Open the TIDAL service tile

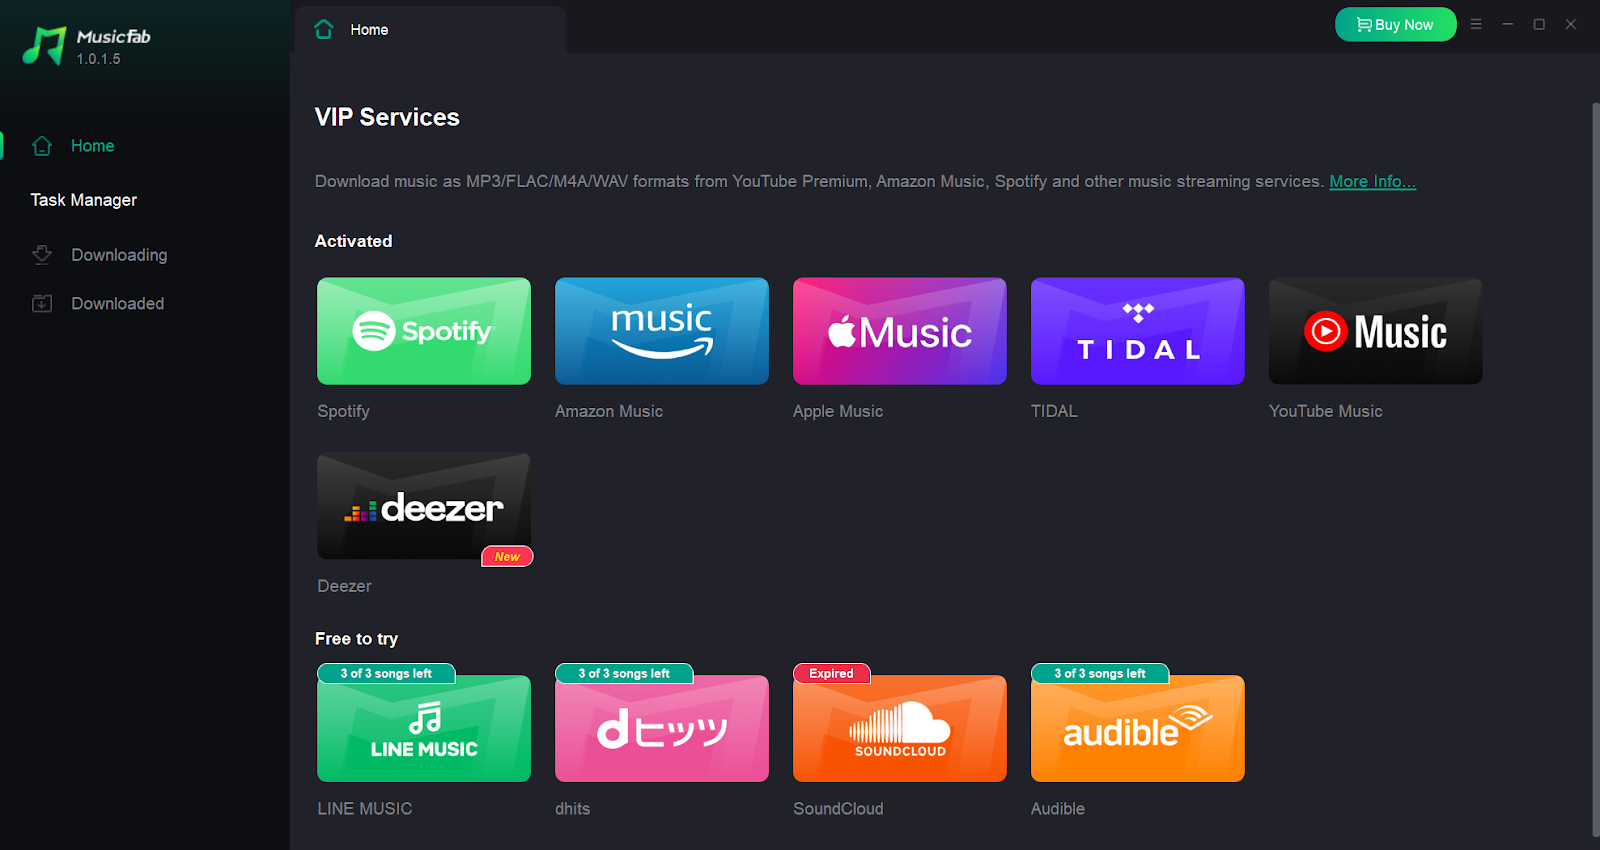(x=1138, y=331)
